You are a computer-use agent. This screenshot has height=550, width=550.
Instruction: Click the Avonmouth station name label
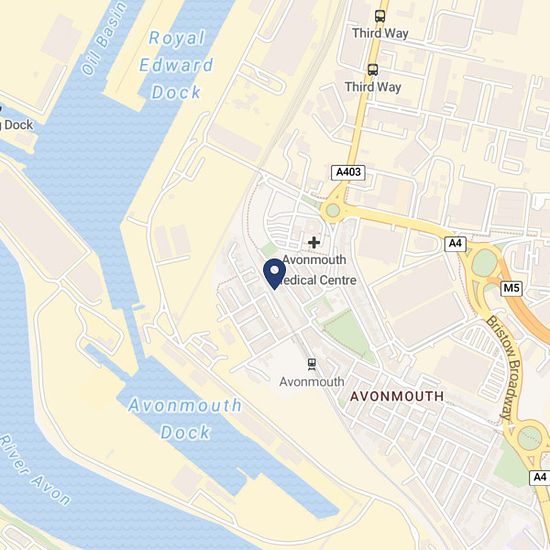[312, 381]
